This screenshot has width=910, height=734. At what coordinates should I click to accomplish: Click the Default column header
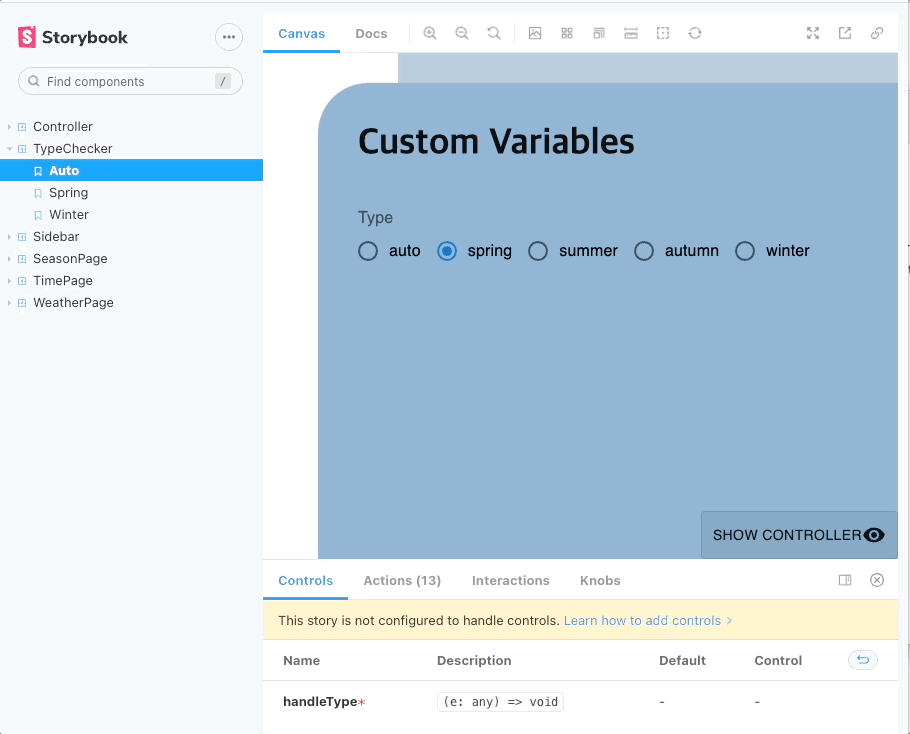682,660
